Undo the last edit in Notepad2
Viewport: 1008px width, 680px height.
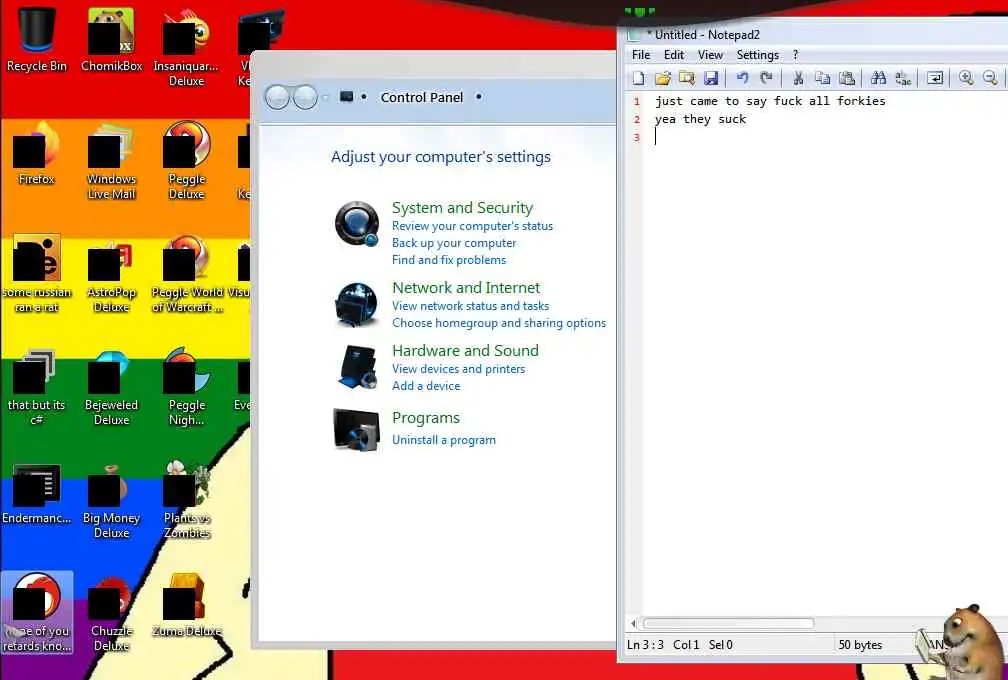[742, 78]
